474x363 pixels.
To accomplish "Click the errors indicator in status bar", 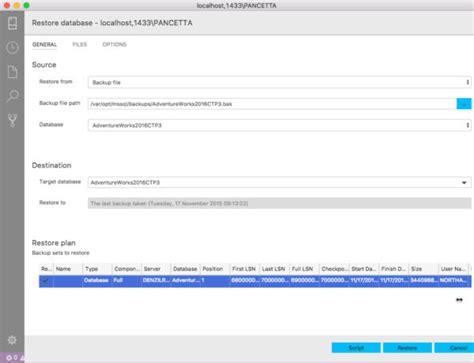I will (x=12, y=358).
